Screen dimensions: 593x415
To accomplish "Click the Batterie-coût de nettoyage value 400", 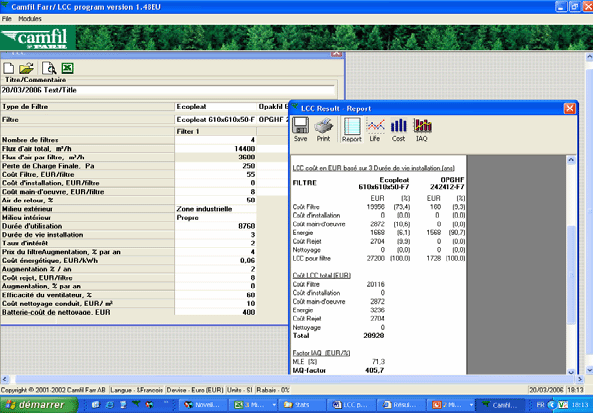I will [x=216, y=312].
